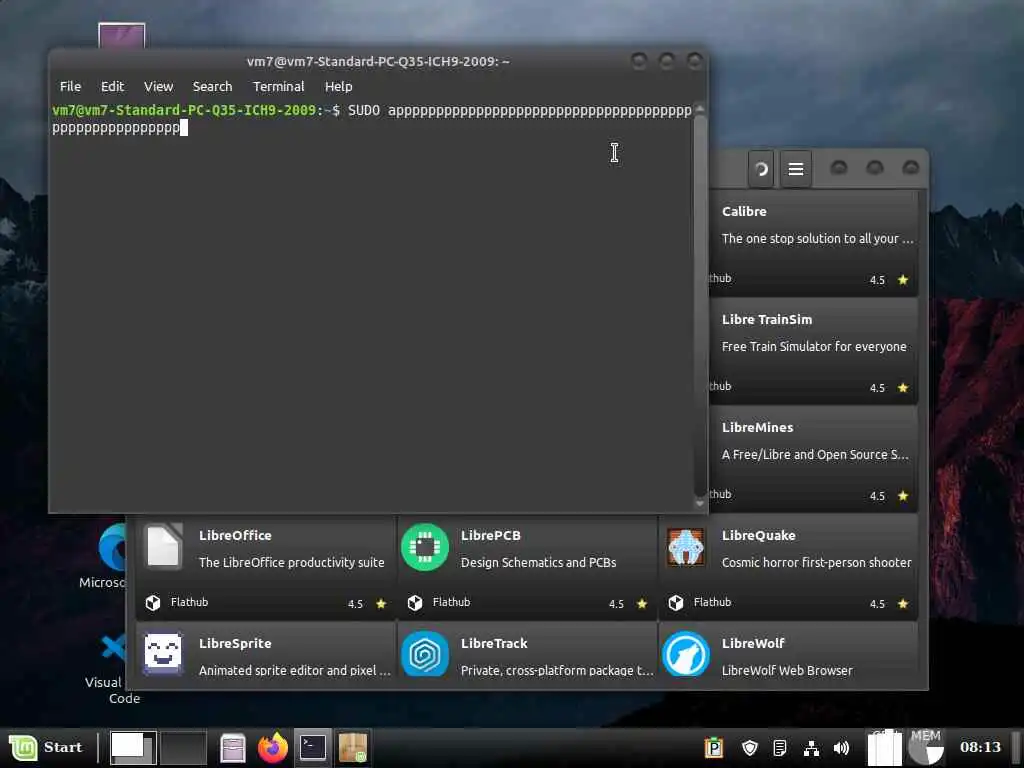
Task: Click the rating star on LibreMines card
Action: tap(903, 495)
